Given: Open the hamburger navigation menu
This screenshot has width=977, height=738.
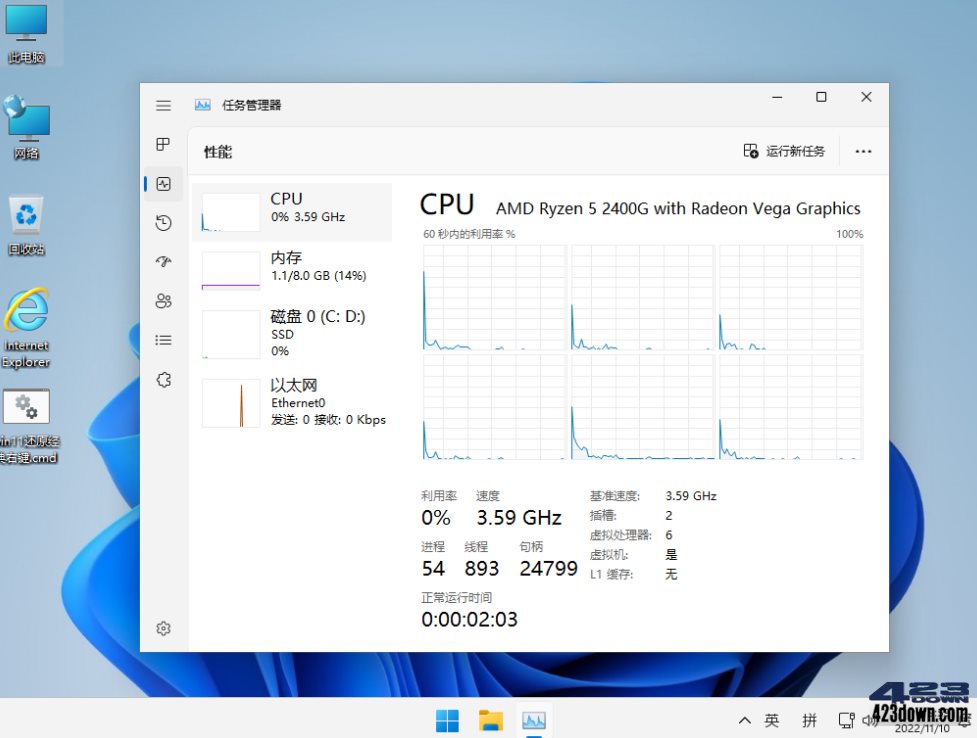Looking at the screenshot, I should point(163,105).
